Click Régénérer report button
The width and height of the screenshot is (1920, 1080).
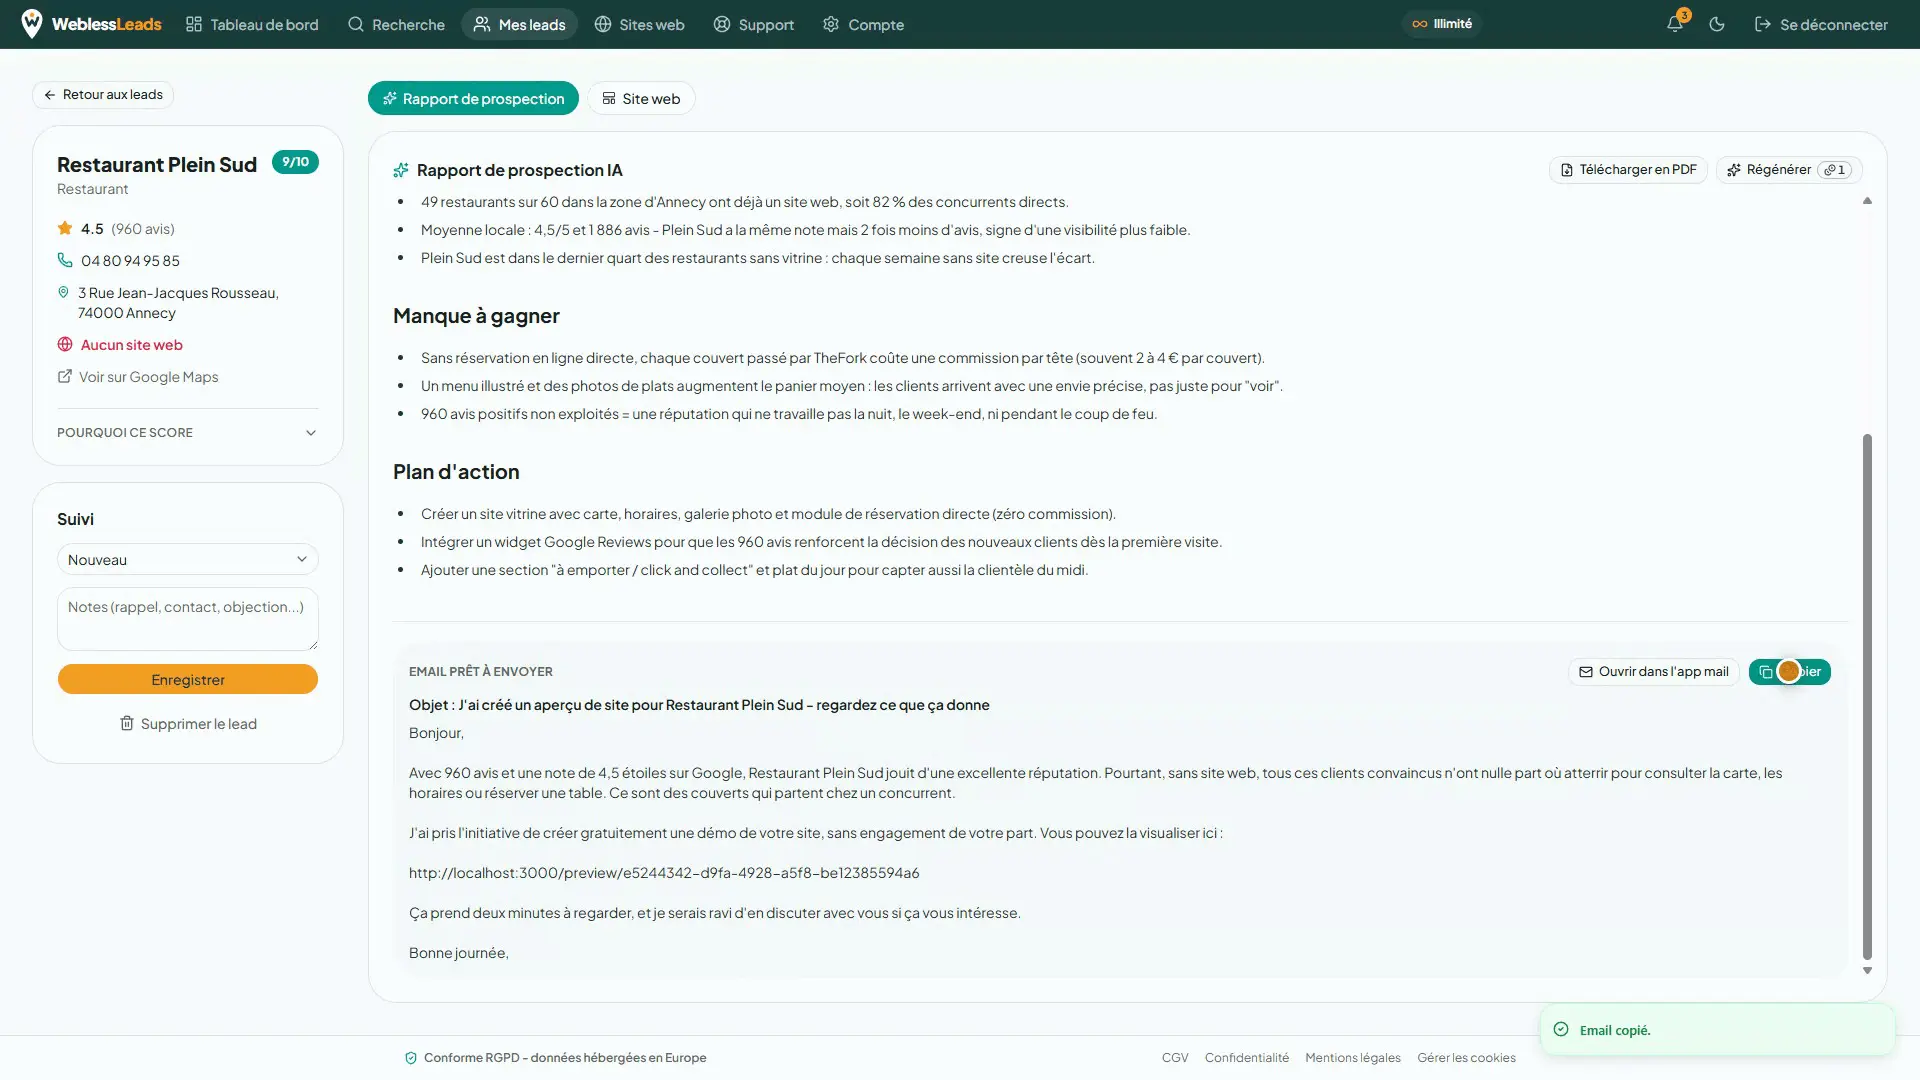point(1789,170)
